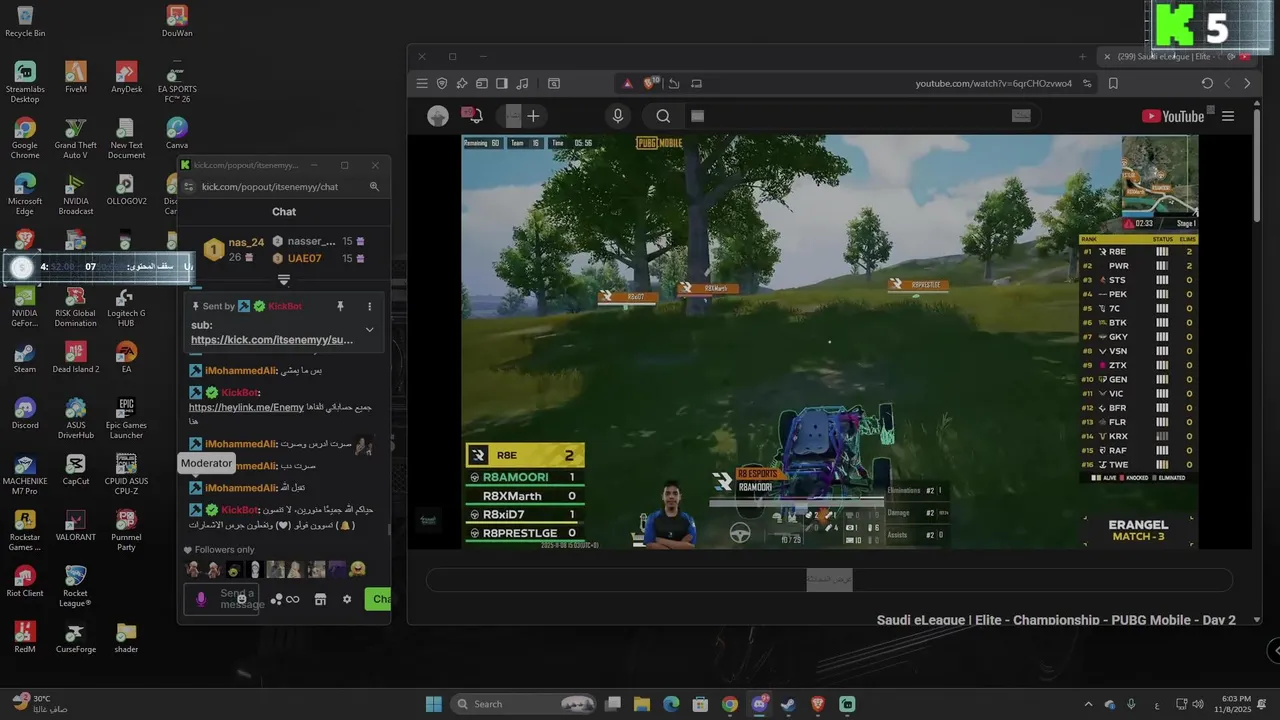Viewport: 1280px width, 720px height.
Task: Open the Kick chat emote picker
Action: click(x=242, y=599)
